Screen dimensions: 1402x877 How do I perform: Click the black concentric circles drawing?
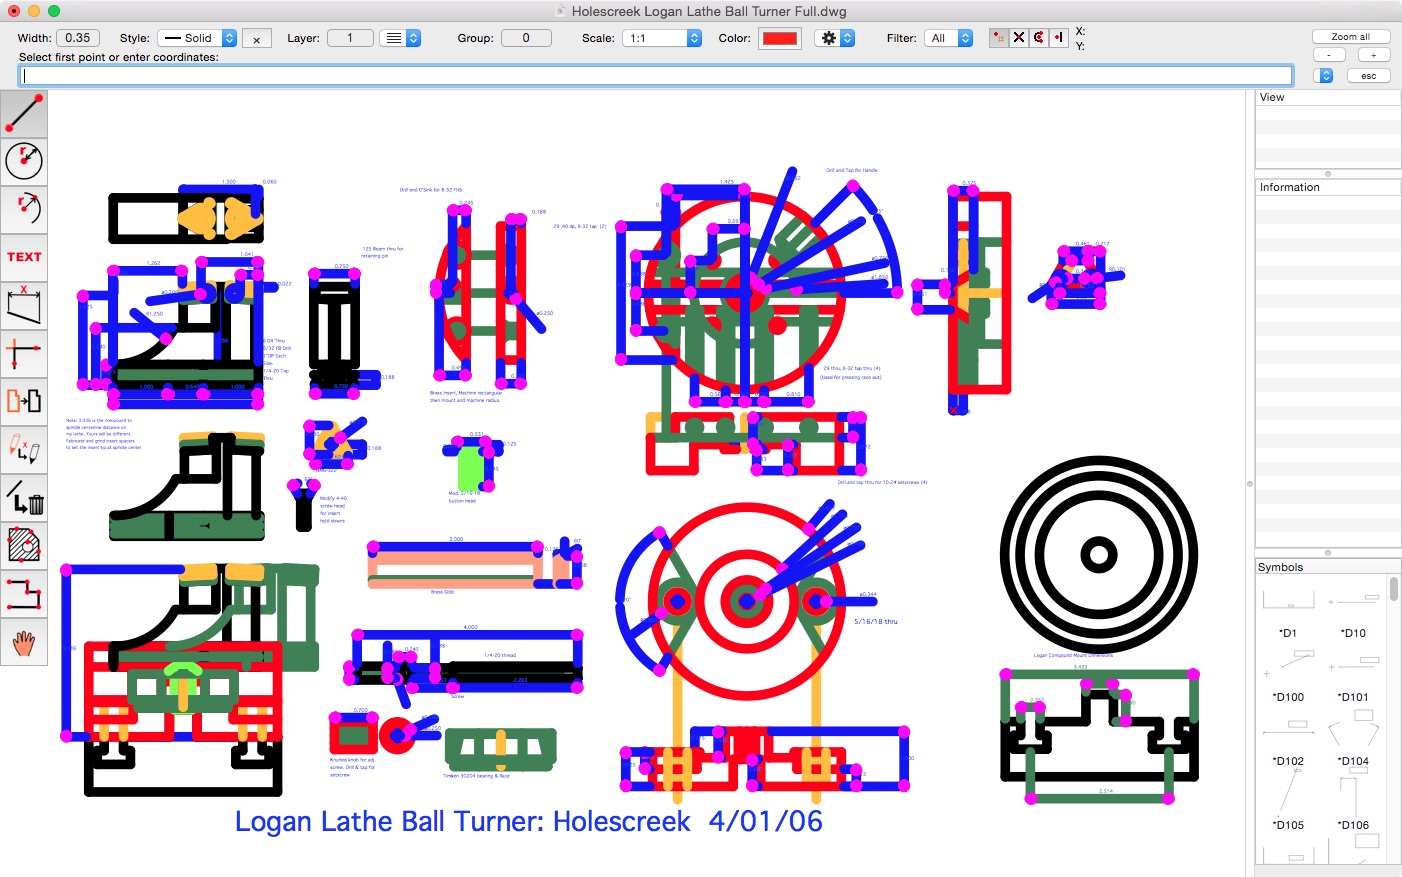[1098, 554]
